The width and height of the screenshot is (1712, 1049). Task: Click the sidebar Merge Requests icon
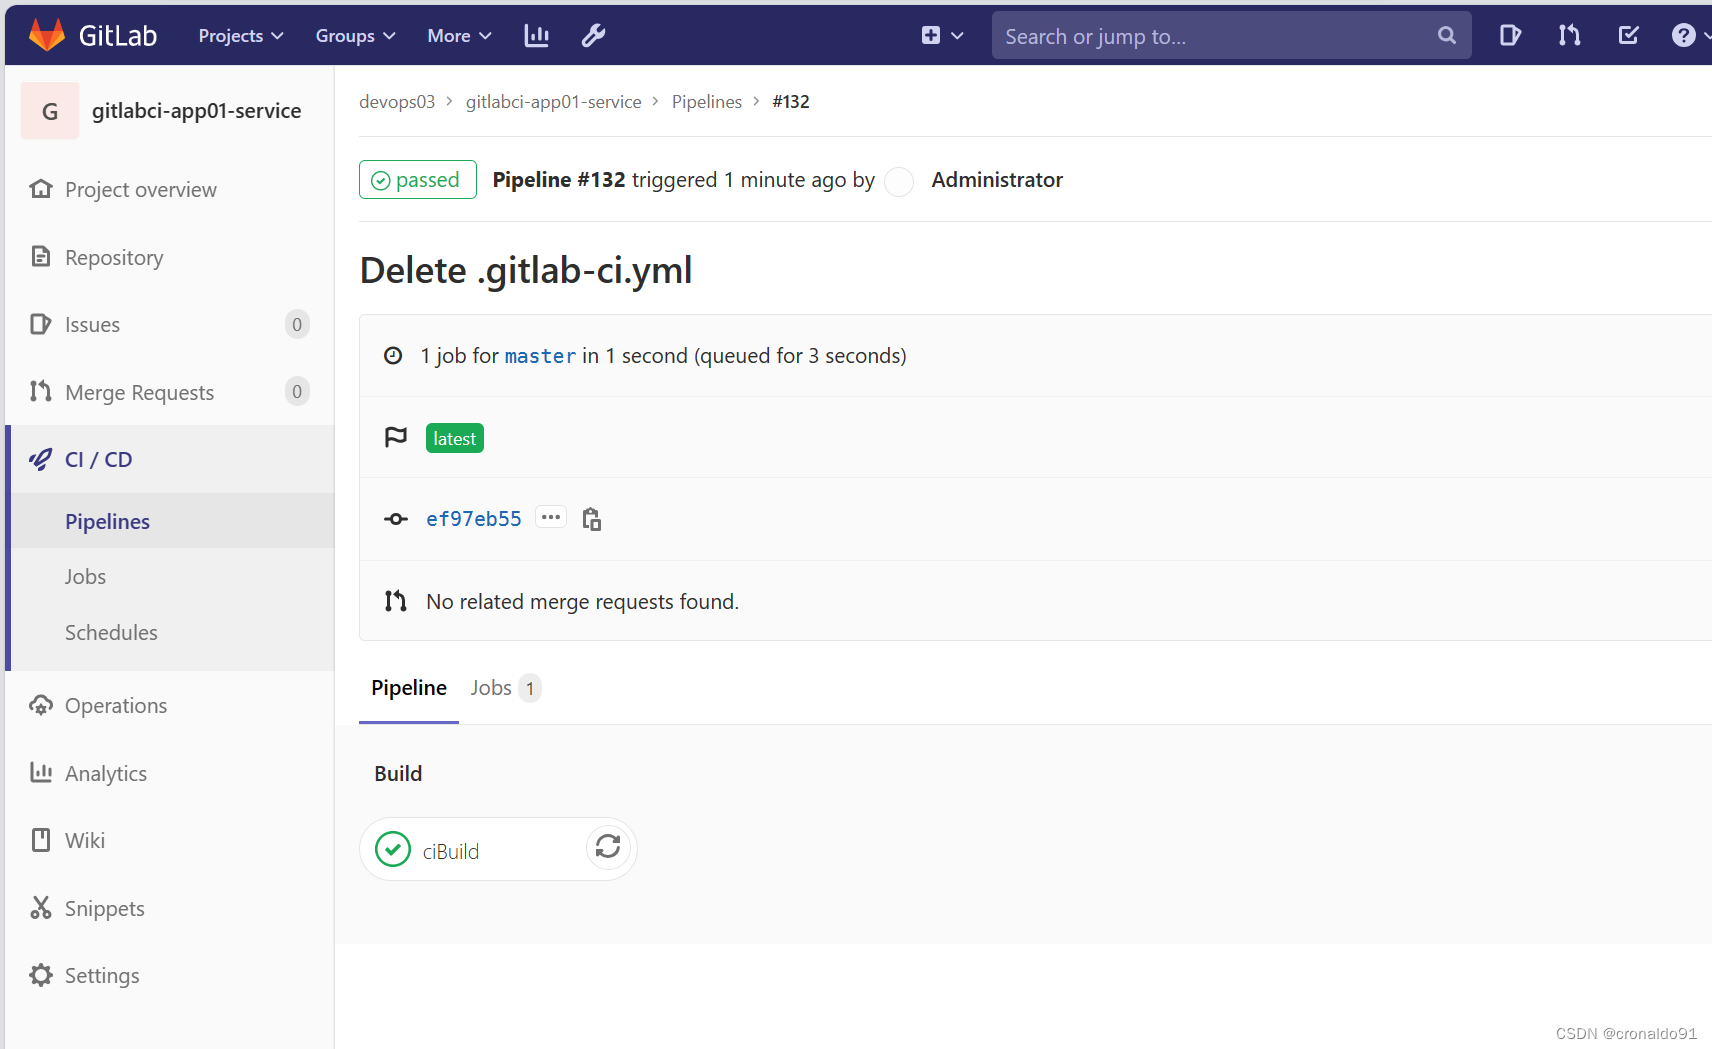(x=41, y=391)
